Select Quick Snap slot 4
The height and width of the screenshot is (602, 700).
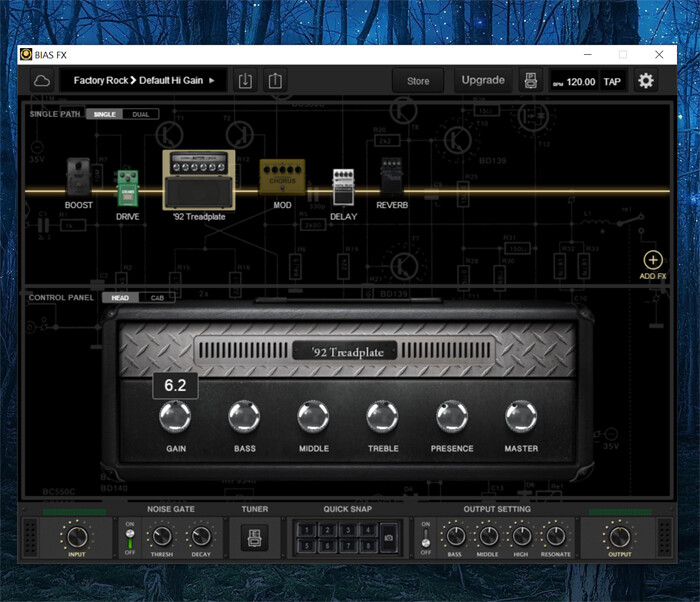click(368, 530)
